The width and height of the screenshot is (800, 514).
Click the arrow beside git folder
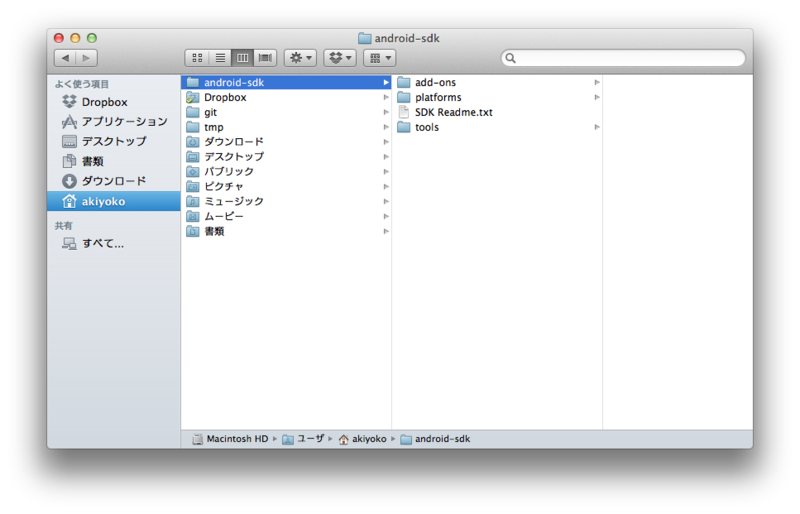point(386,112)
